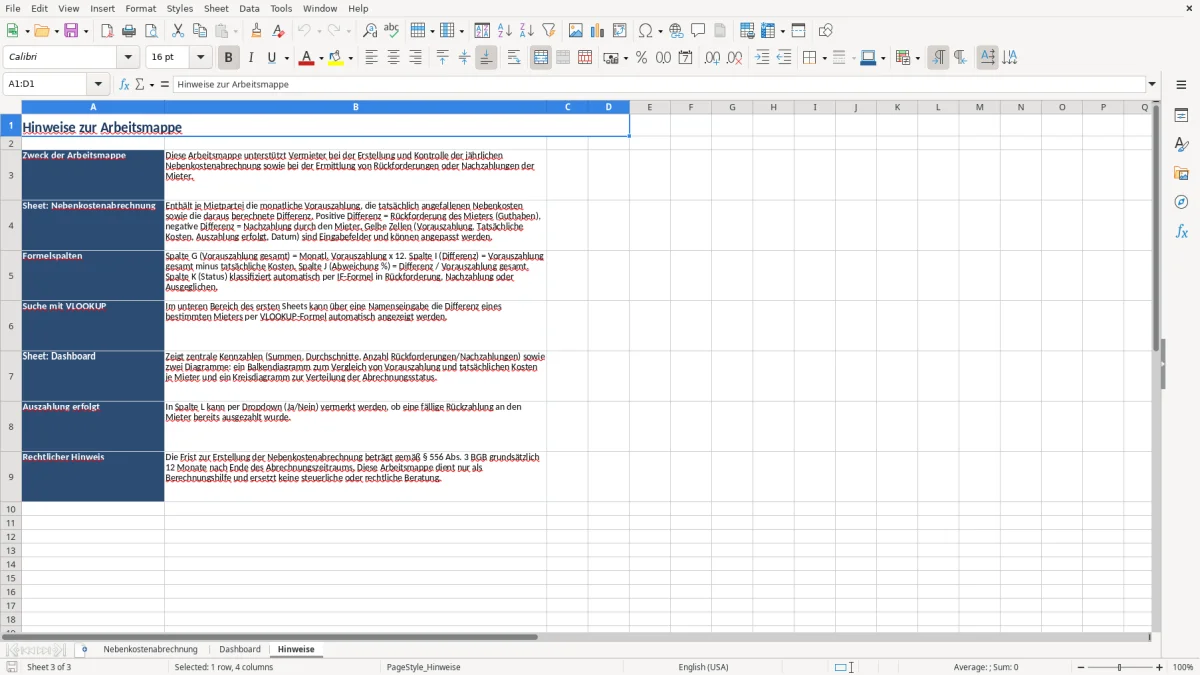The image size is (1200, 675).
Task: Open the Sidebar Navigator deck
Action: [x=1181, y=203]
